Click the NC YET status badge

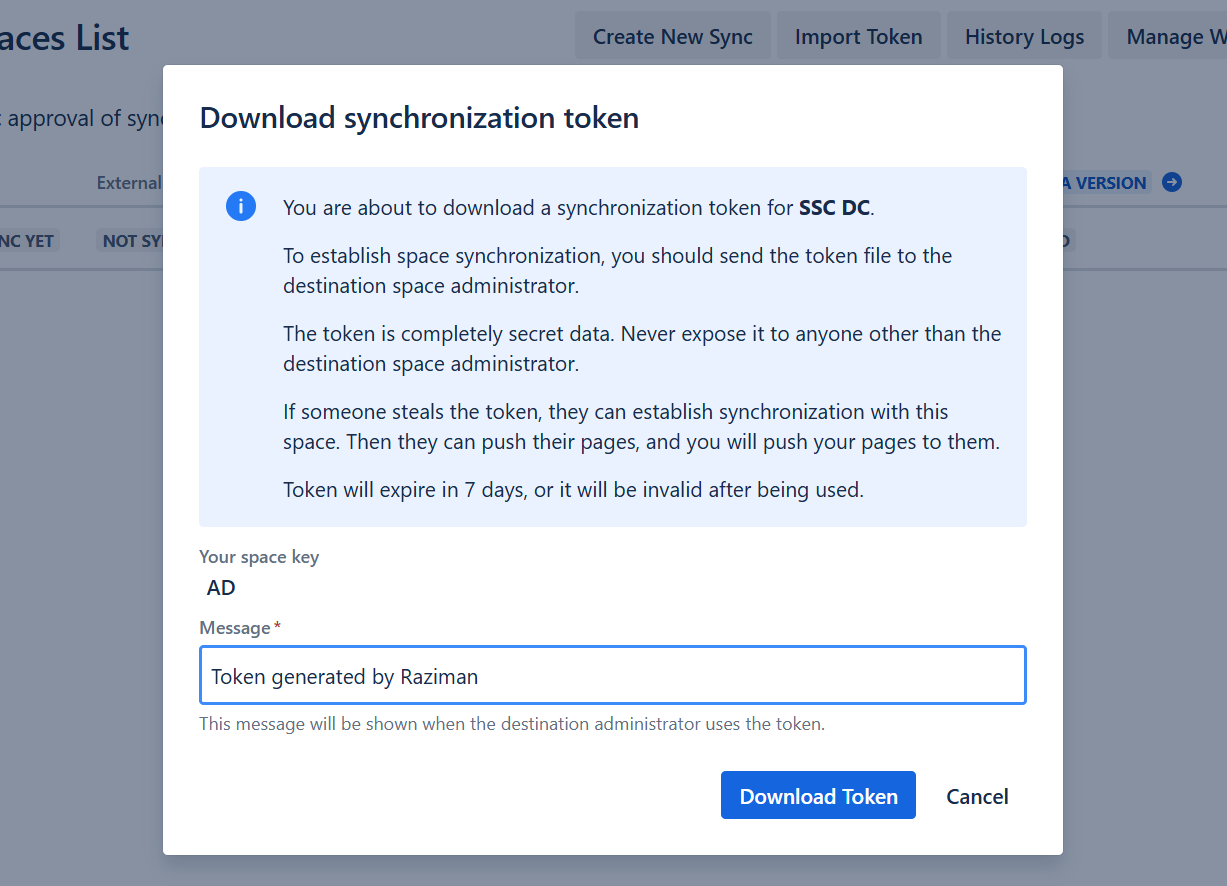coord(28,241)
